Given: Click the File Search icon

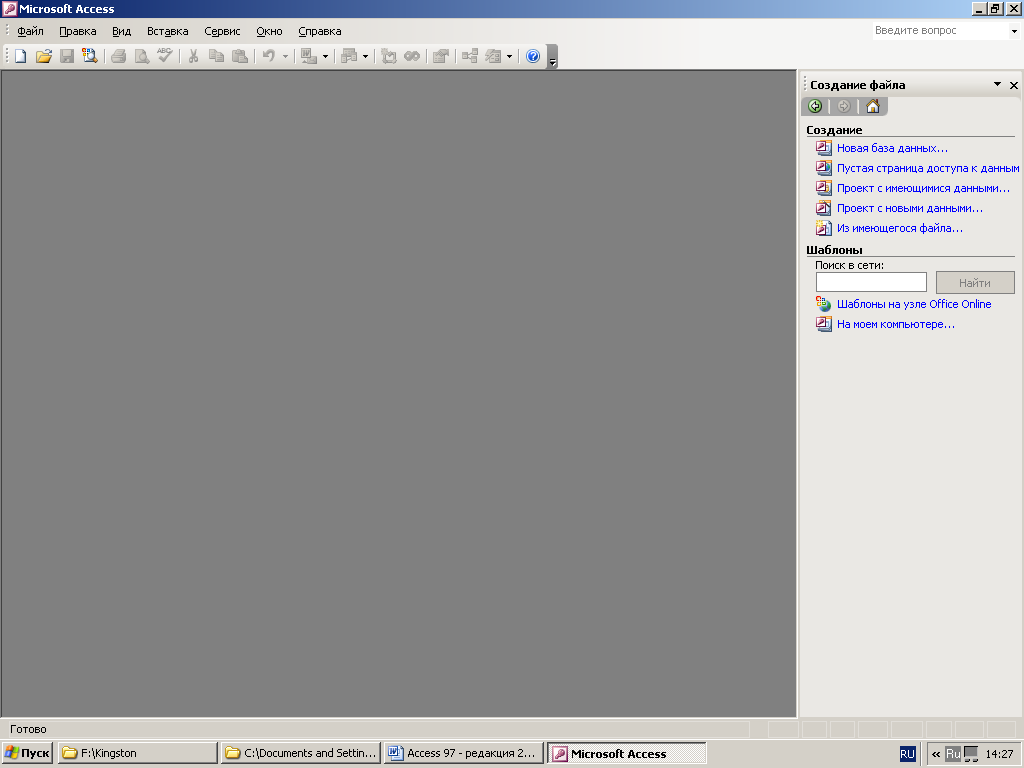Looking at the screenshot, I should (89, 56).
